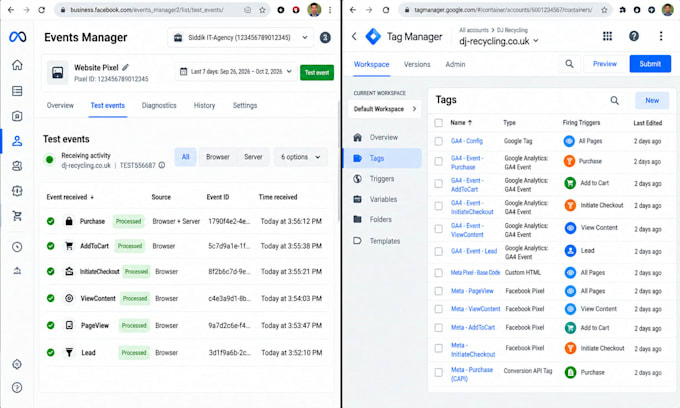Open Templates in the Tag Manager sidebar
Screen dimensions: 680x408
click(385, 241)
